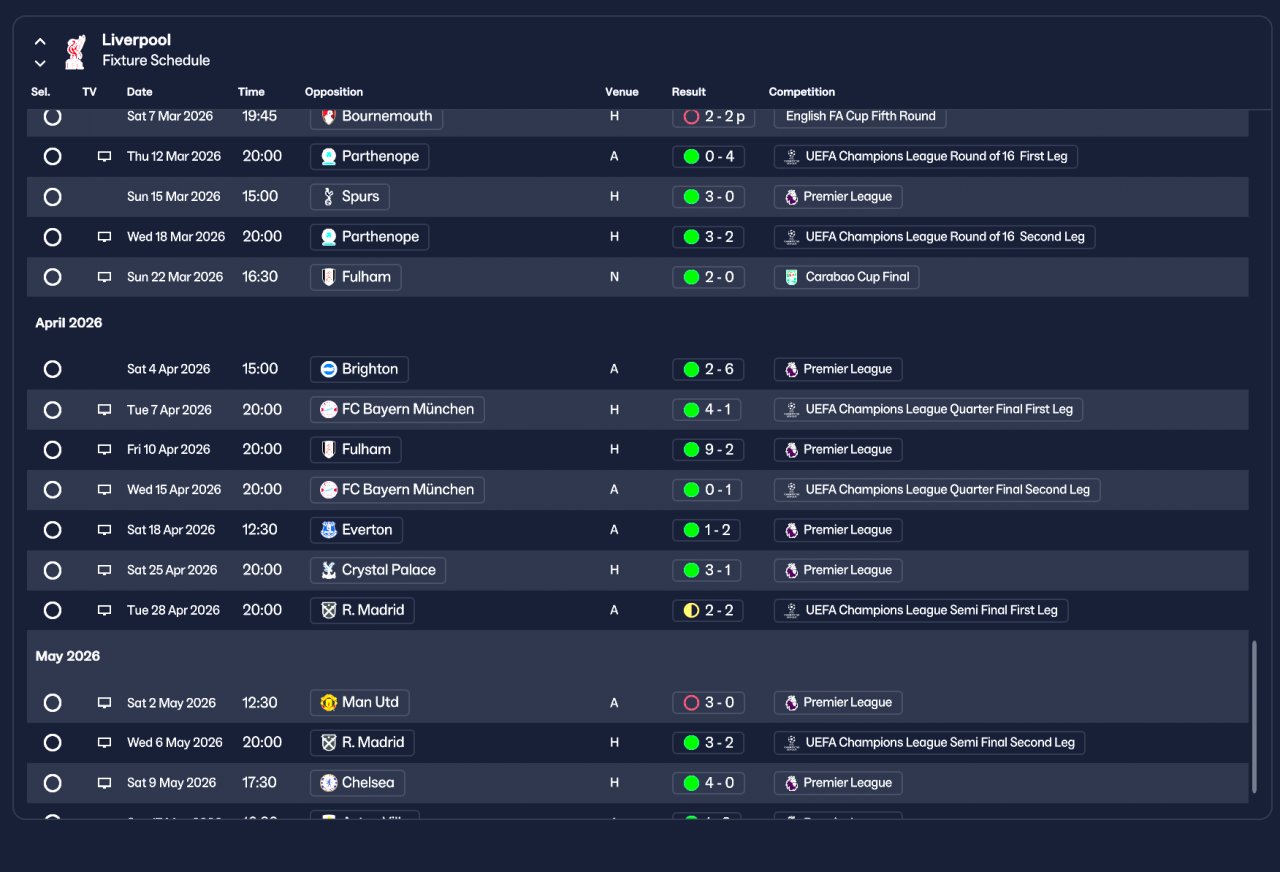Image resolution: width=1280 pixels, height=872 pixels.
Task: Sort by the Venue column header
Action: [622, 92]
